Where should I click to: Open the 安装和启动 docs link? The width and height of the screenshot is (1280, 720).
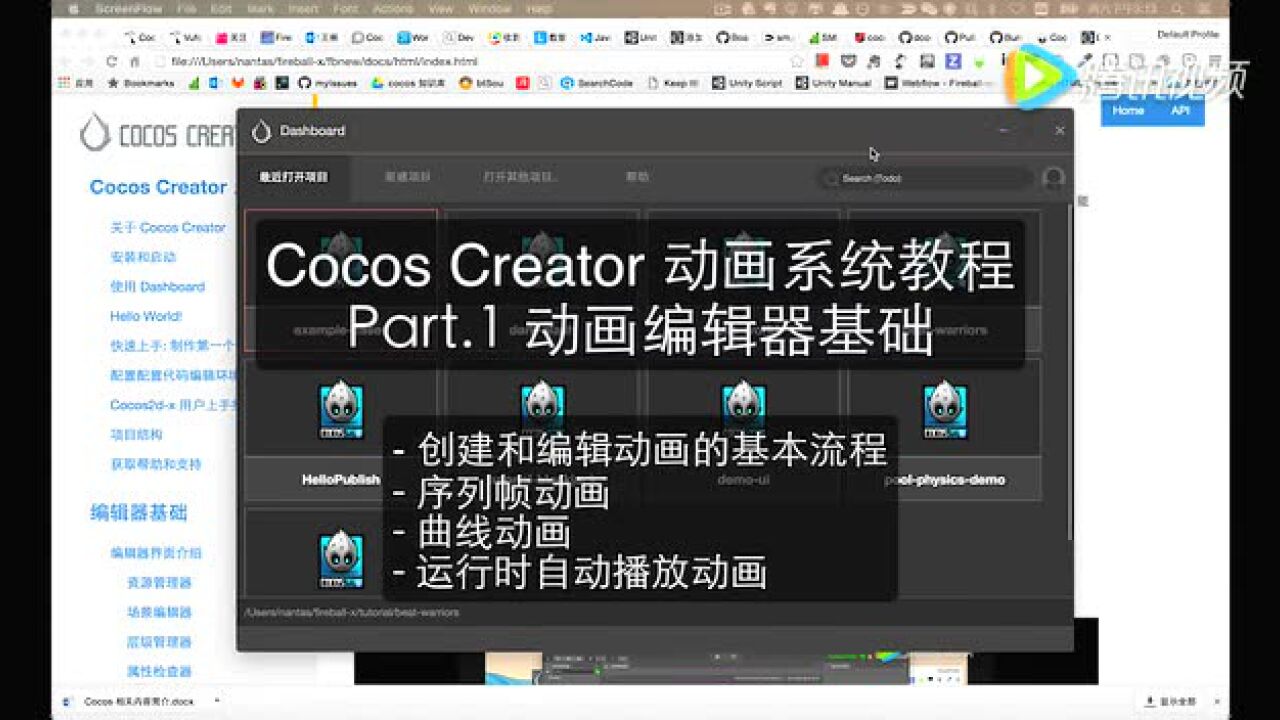click(x=143, y=257)
